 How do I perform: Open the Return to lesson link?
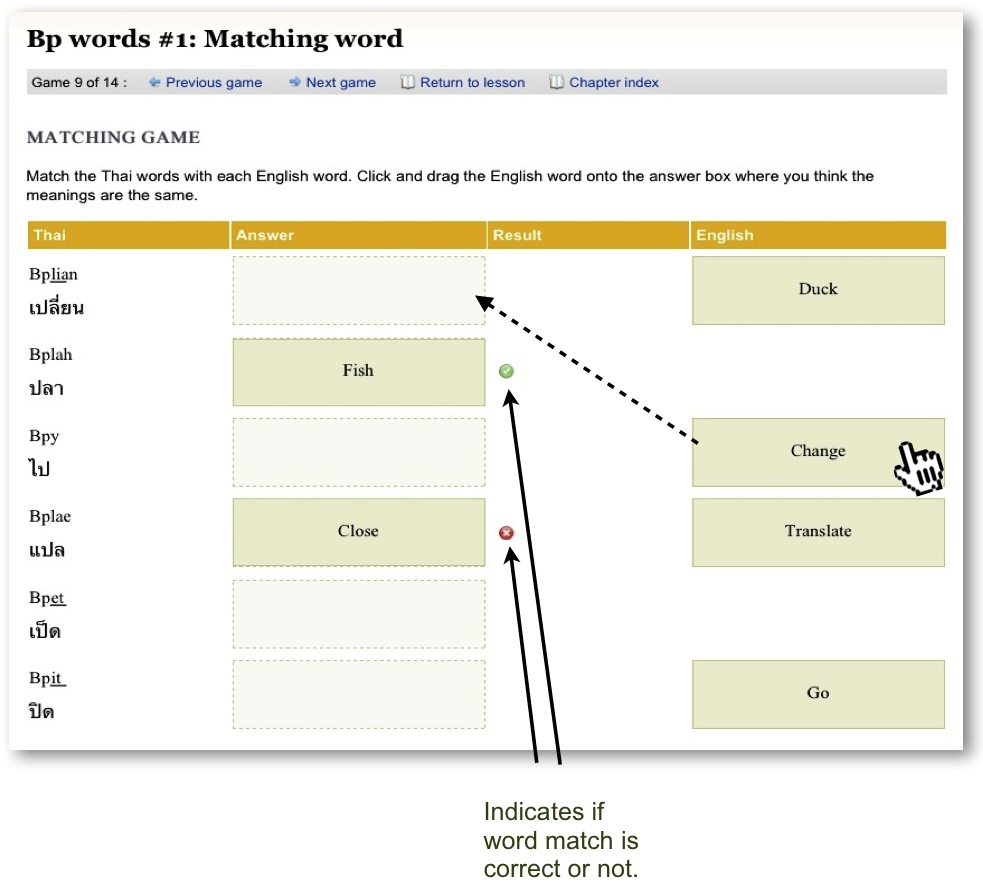pos(472,82)
